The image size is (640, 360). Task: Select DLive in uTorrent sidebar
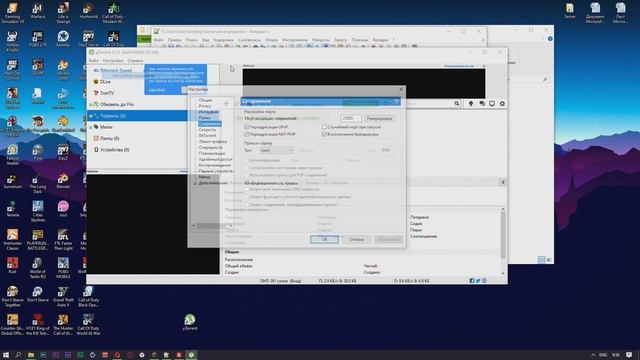point(105,82)
